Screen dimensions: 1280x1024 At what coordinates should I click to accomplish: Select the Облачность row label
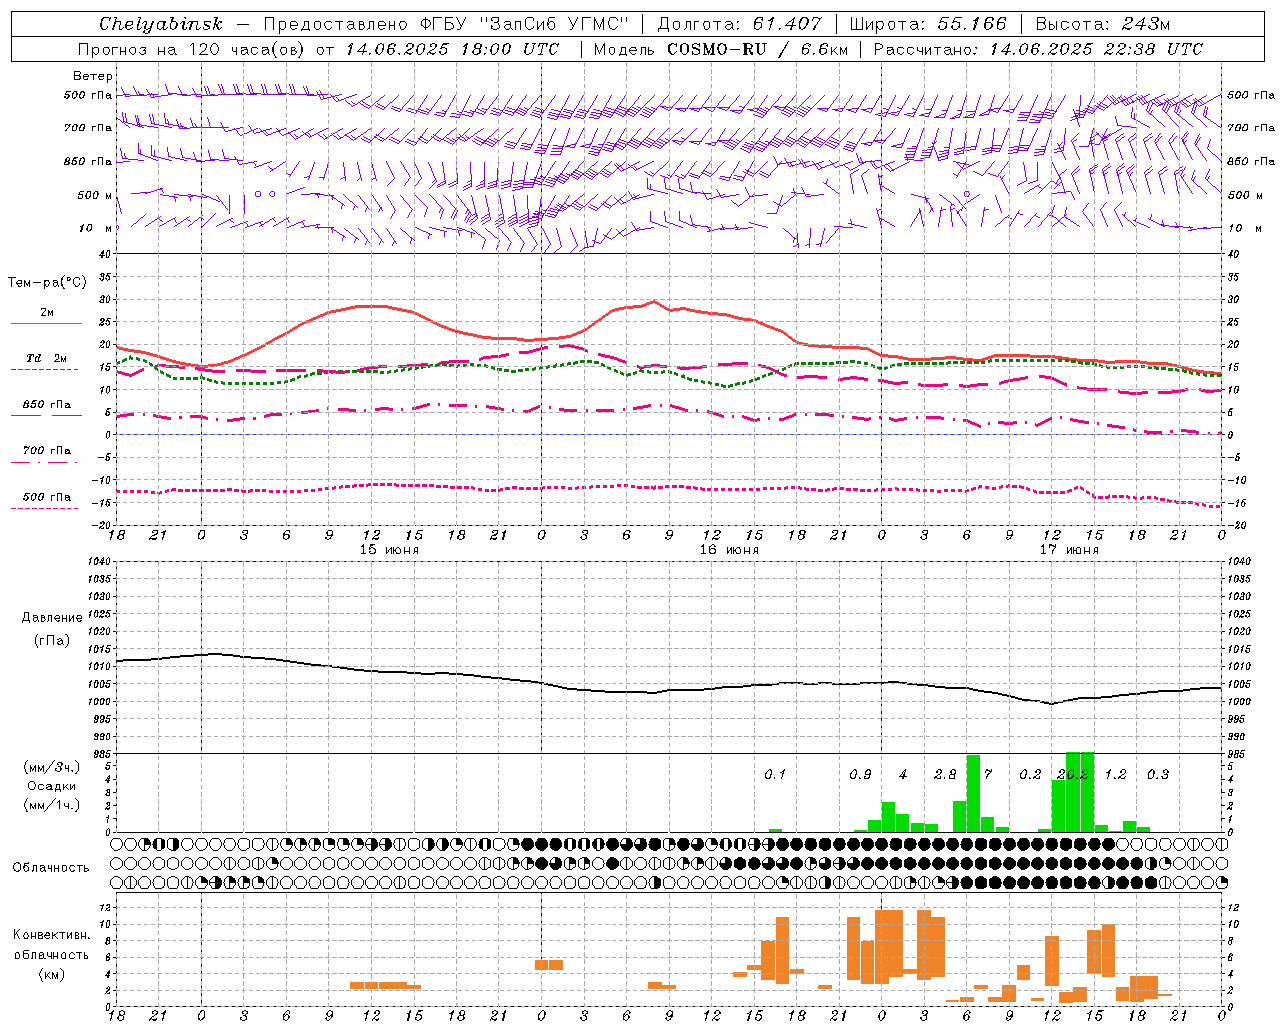(x=51, y=868)
